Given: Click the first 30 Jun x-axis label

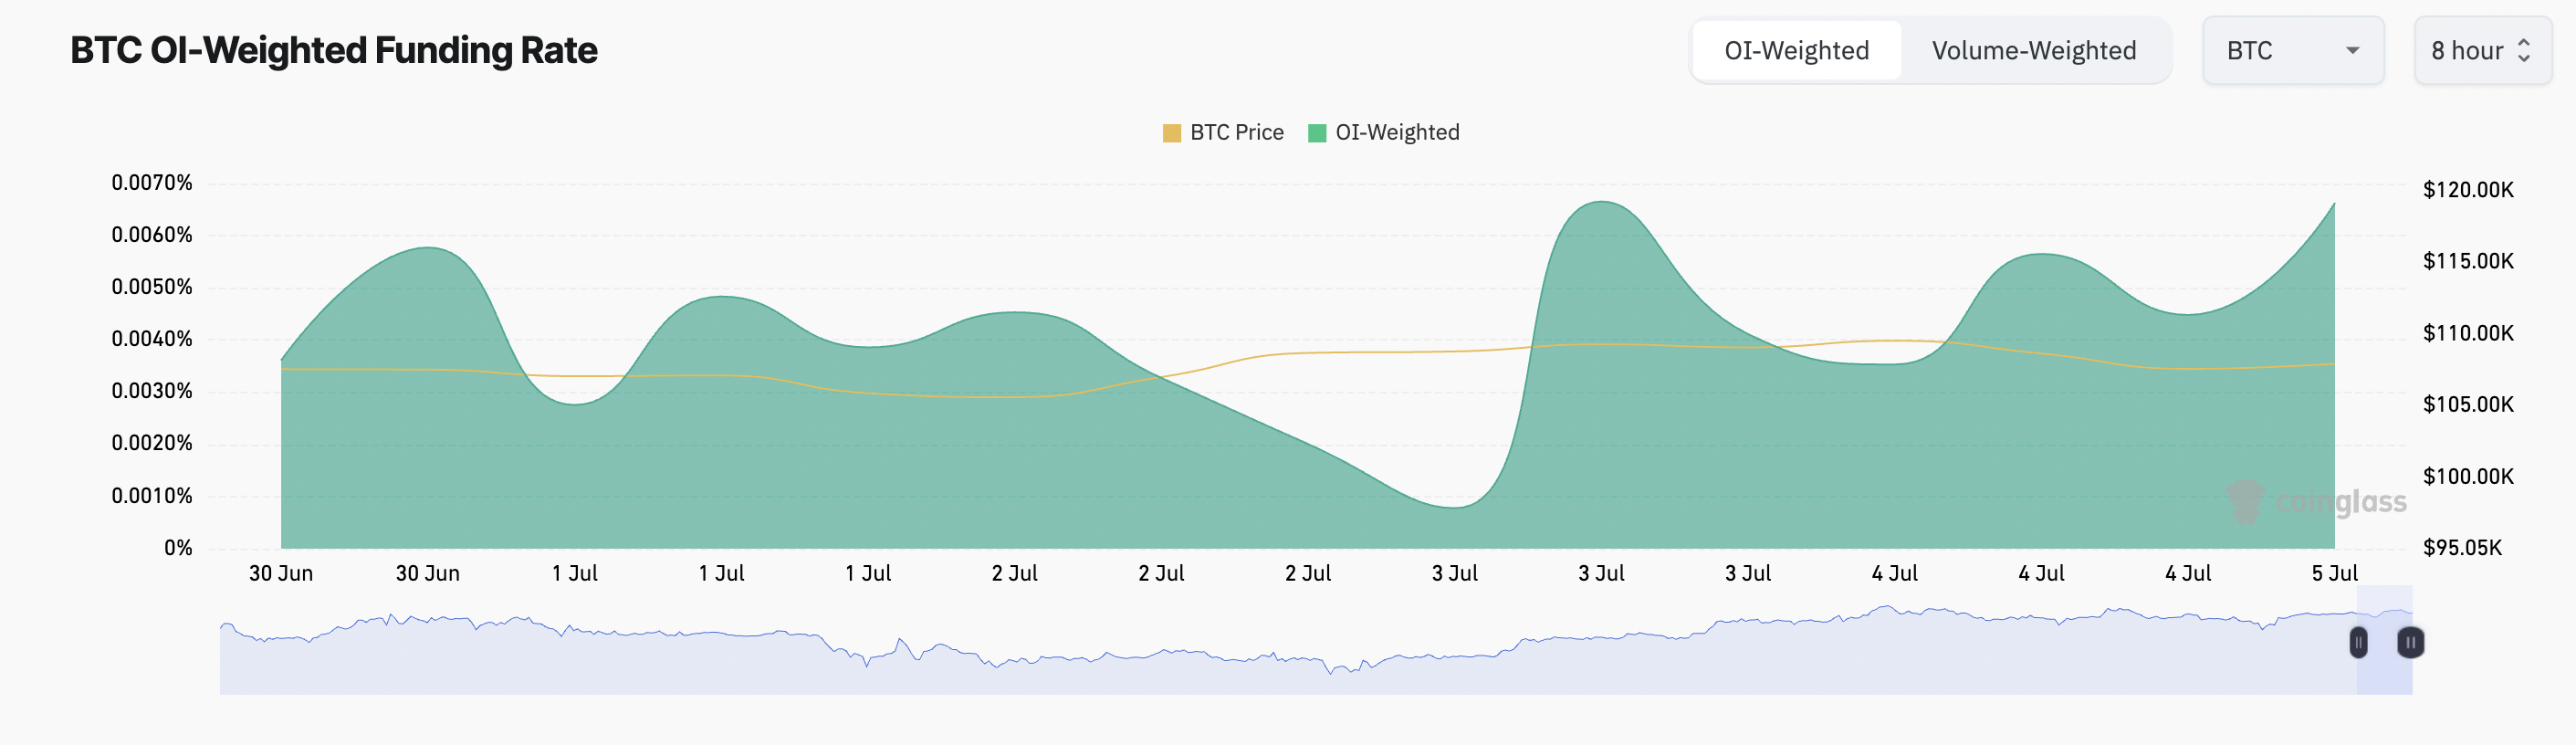Looking at the screenshot, I should coord(281,574).
